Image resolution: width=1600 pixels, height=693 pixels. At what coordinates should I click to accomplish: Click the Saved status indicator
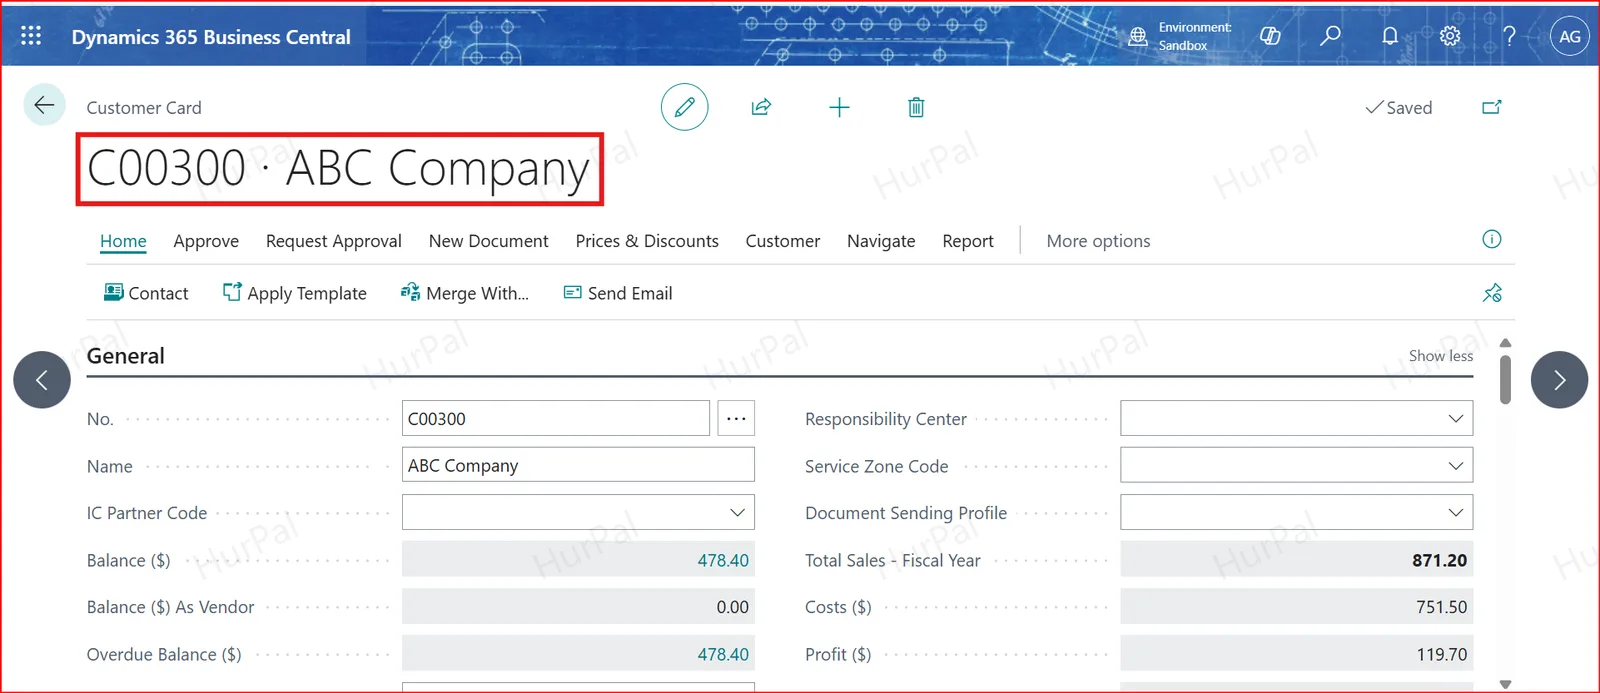(1399, 107)
